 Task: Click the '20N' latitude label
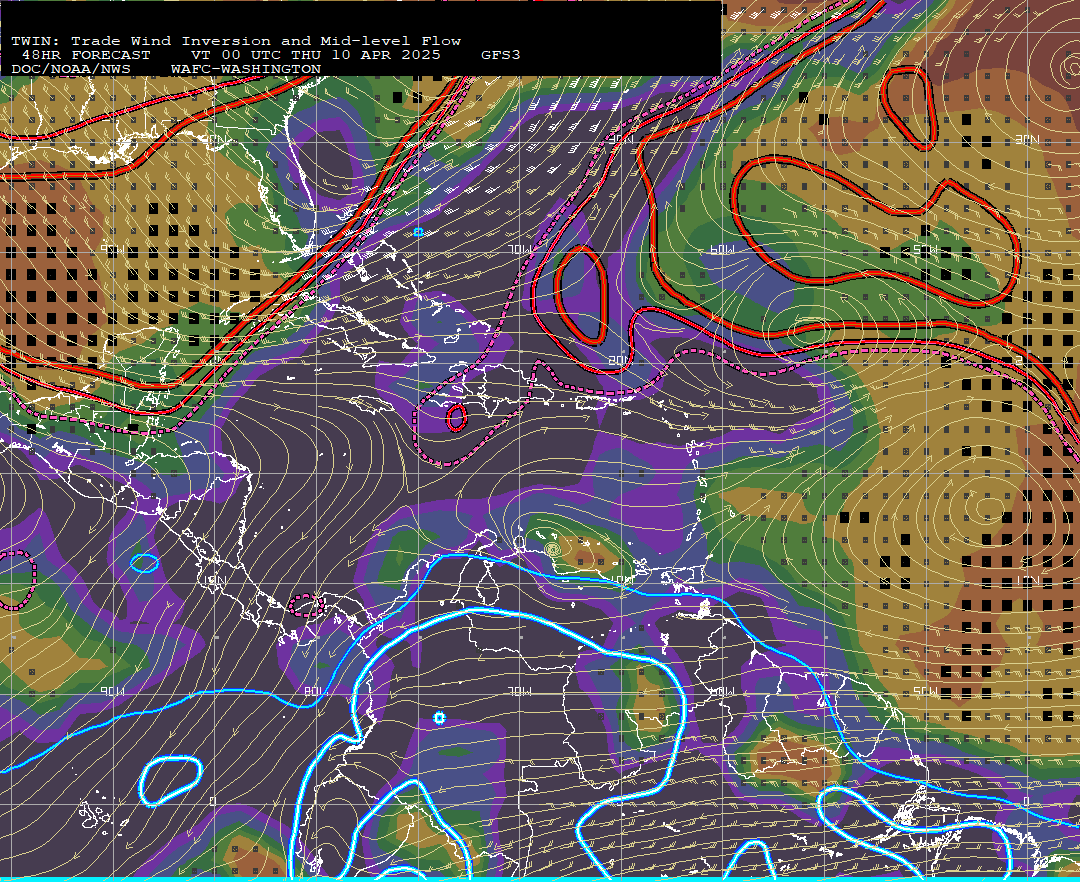point(619,360)
